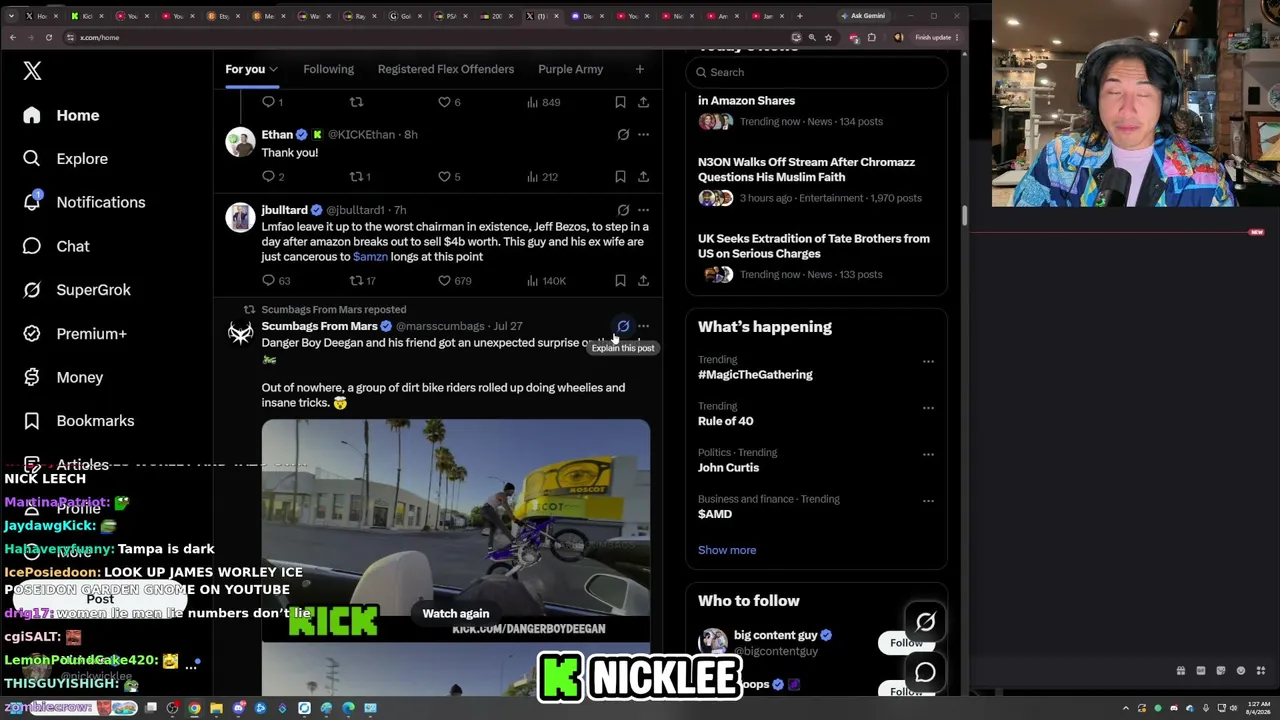Share jbulltard's Bezos post

(x=643, y=281)
